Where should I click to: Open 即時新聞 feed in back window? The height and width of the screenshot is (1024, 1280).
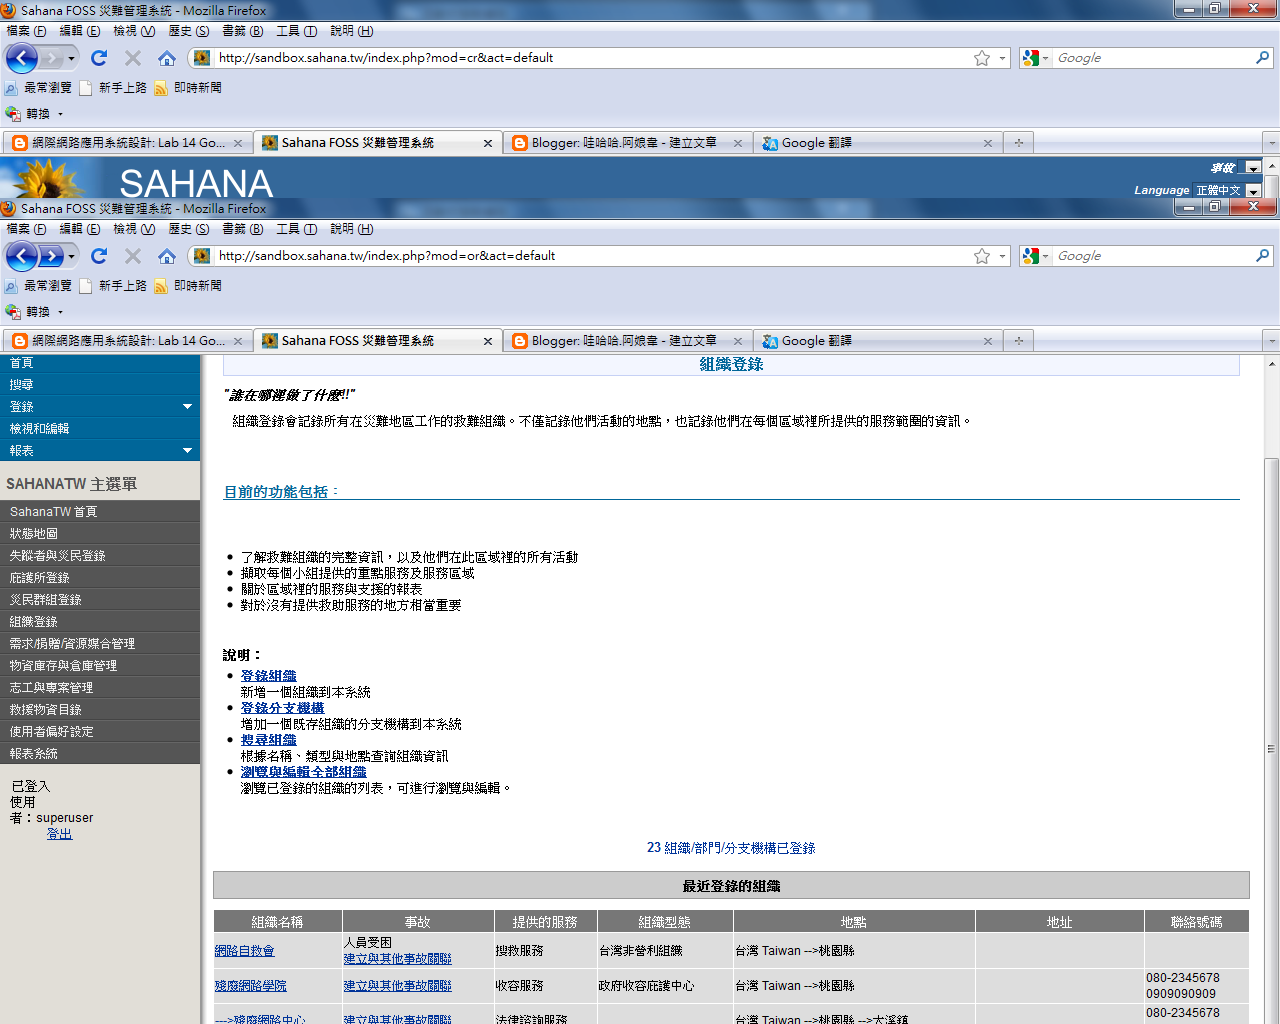[188, 88]
